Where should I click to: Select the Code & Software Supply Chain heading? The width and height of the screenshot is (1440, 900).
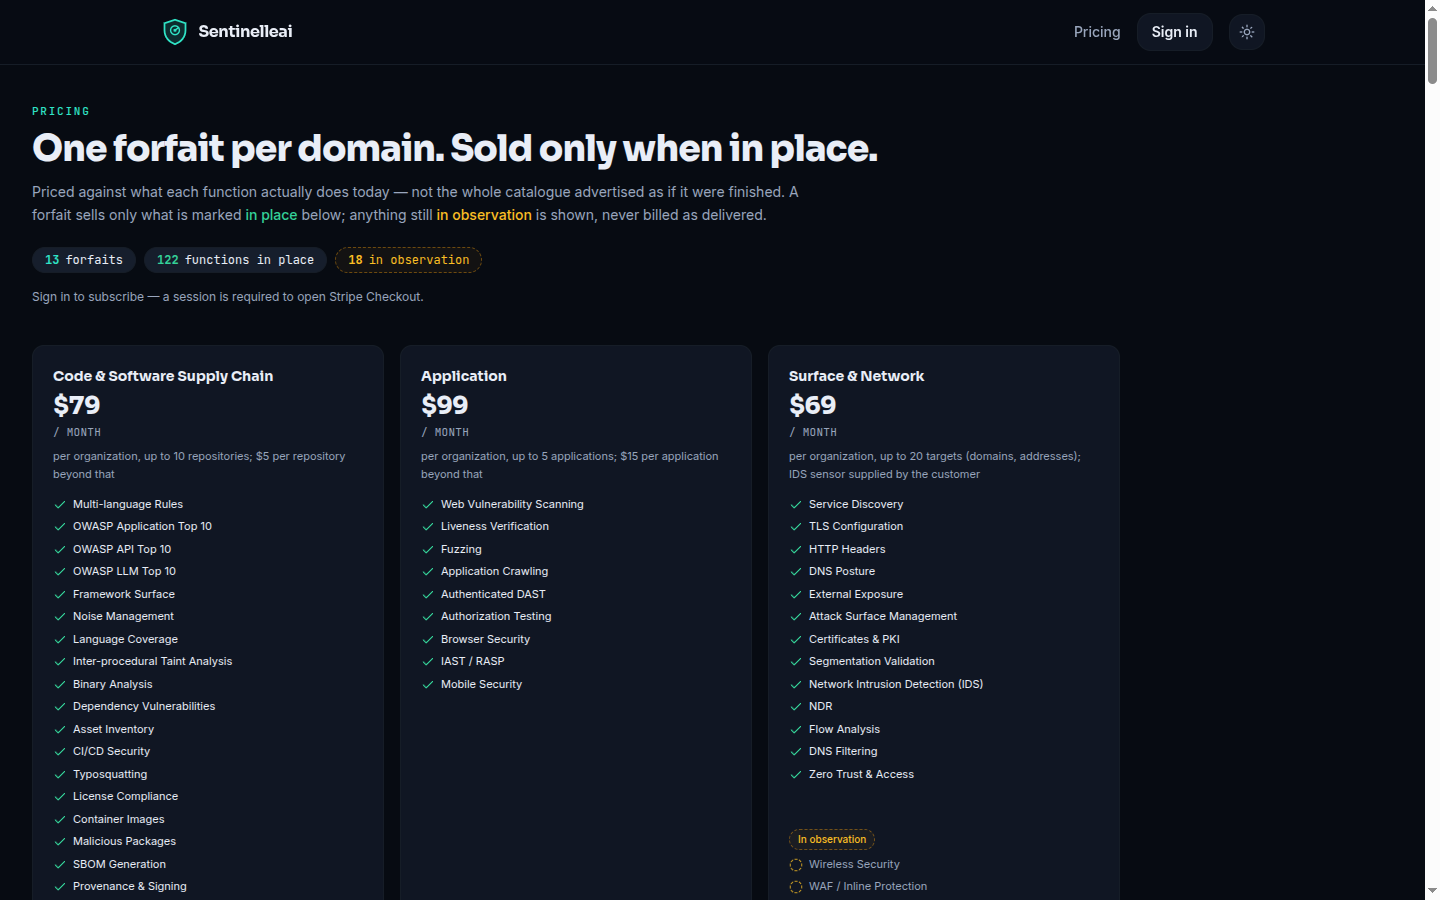tap(163, 376)
